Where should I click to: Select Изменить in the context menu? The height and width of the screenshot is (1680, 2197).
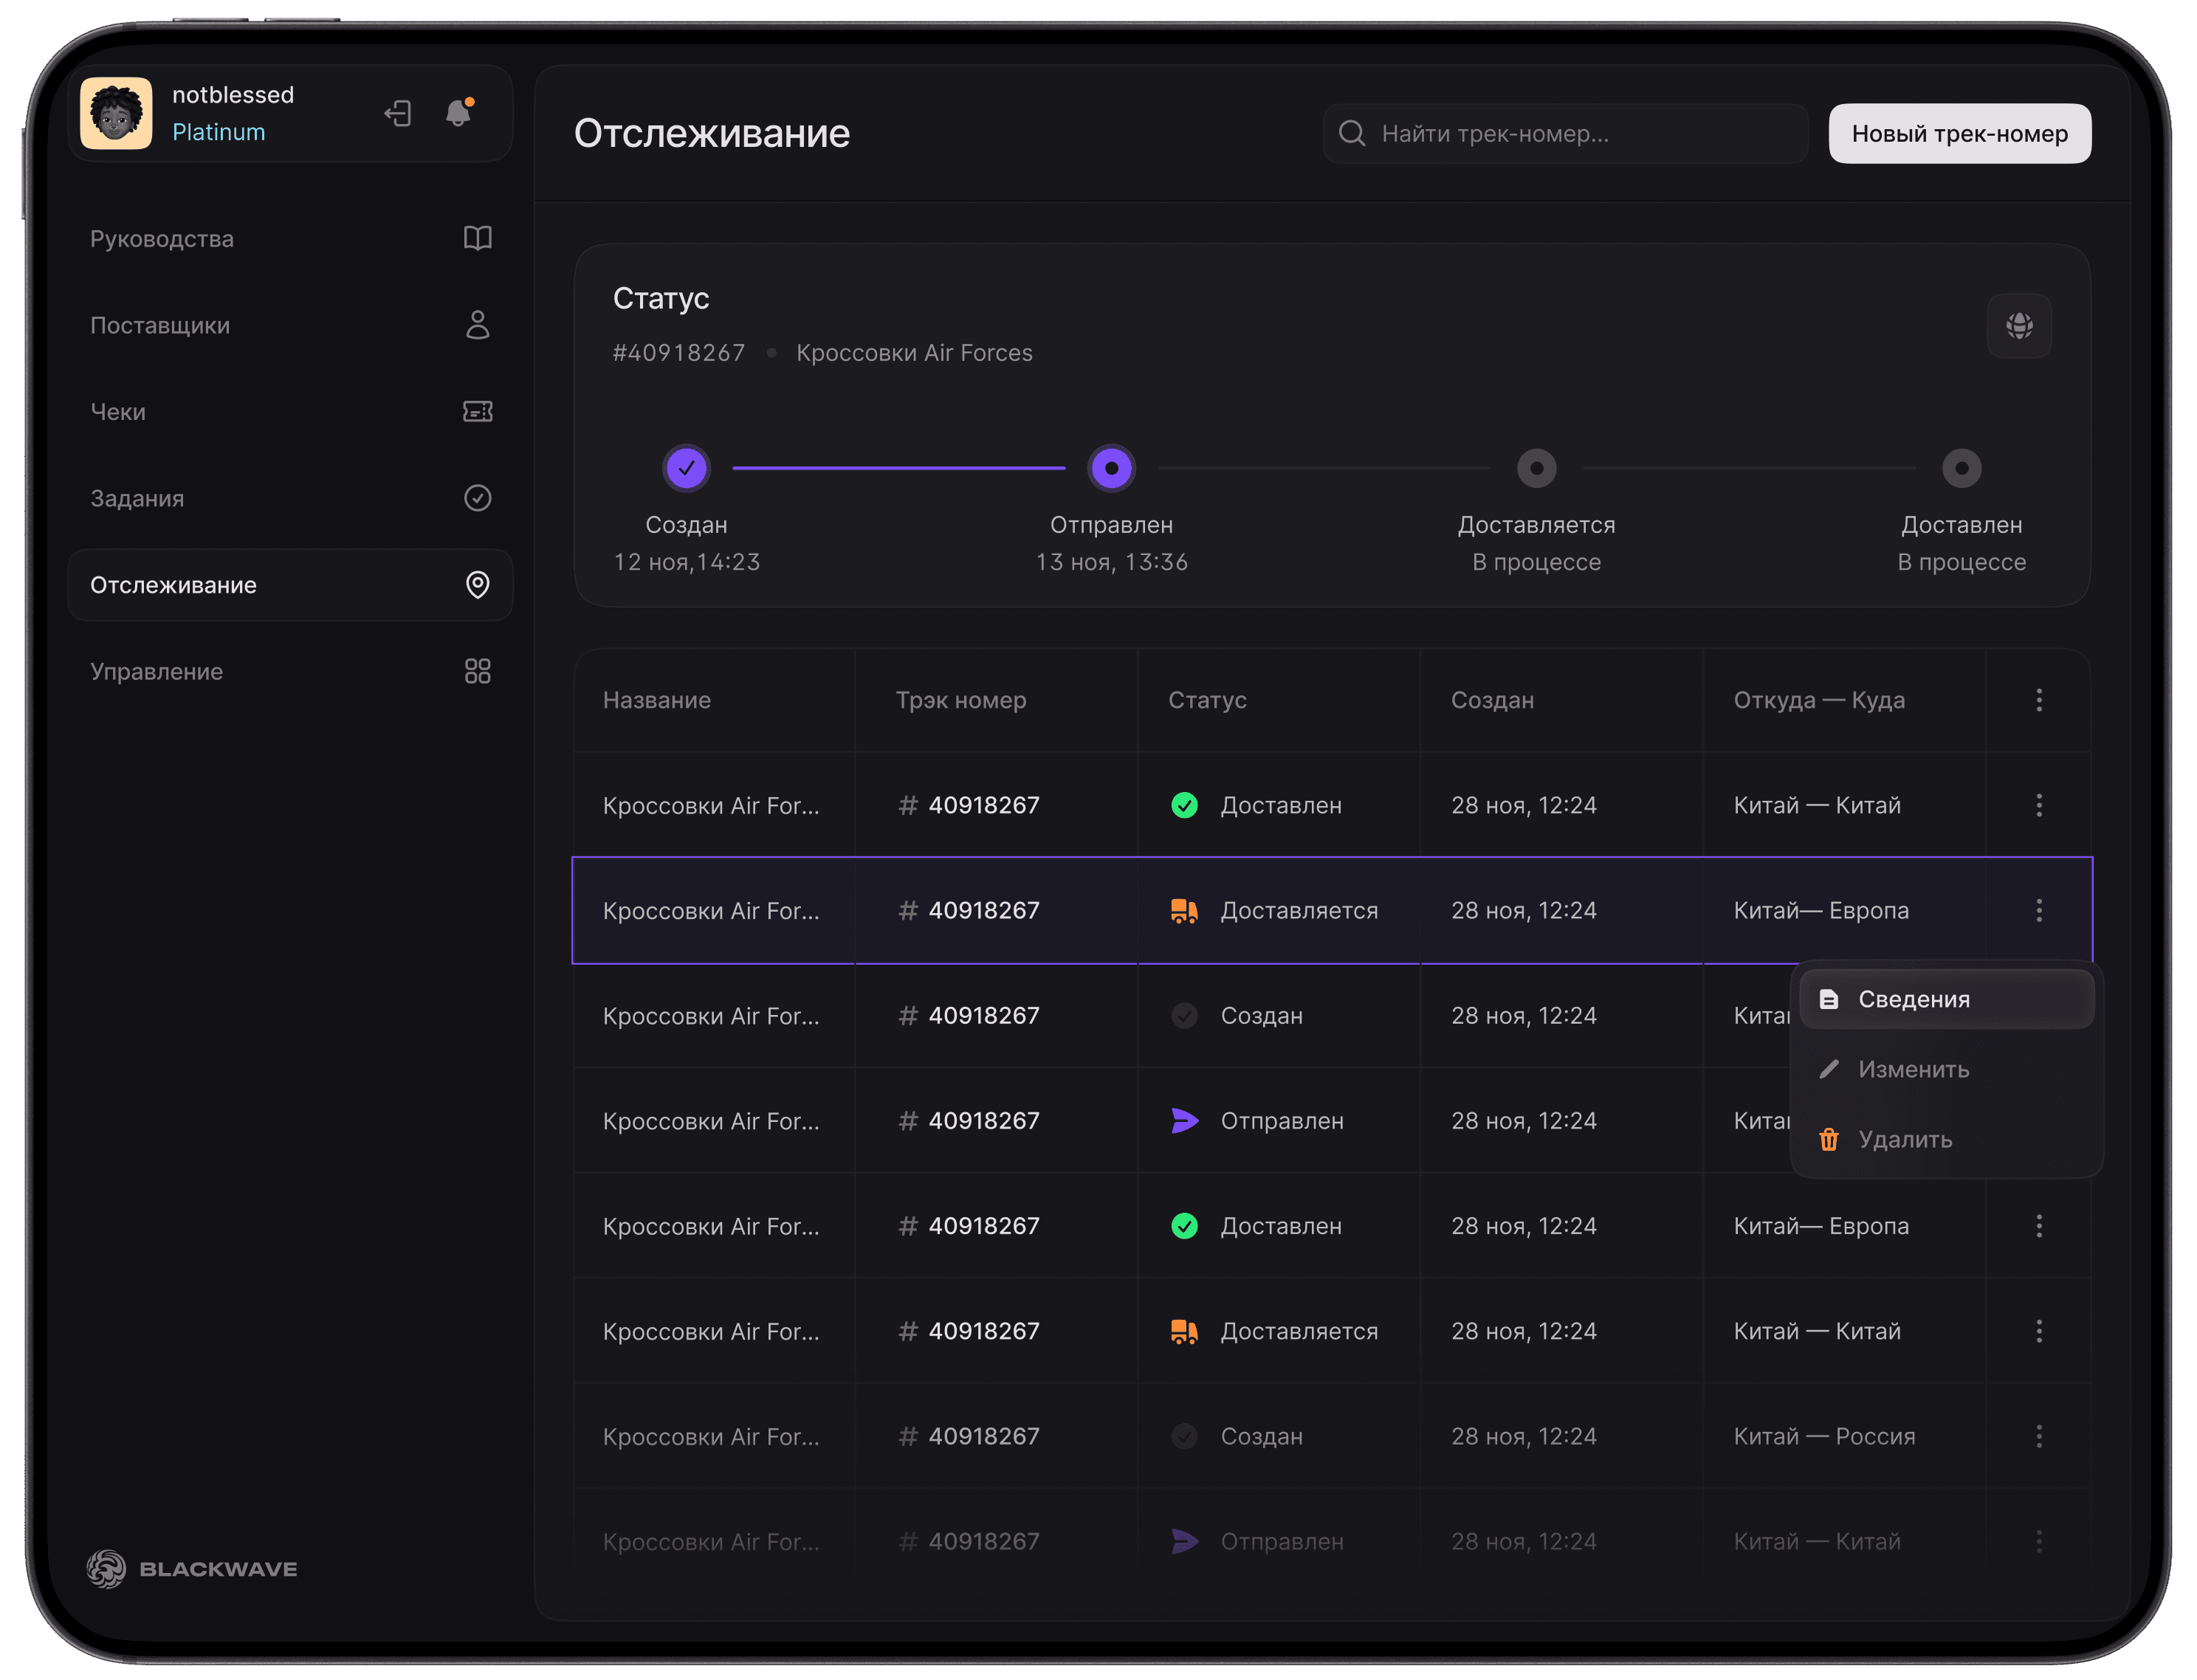[x=1912, y=1069]
